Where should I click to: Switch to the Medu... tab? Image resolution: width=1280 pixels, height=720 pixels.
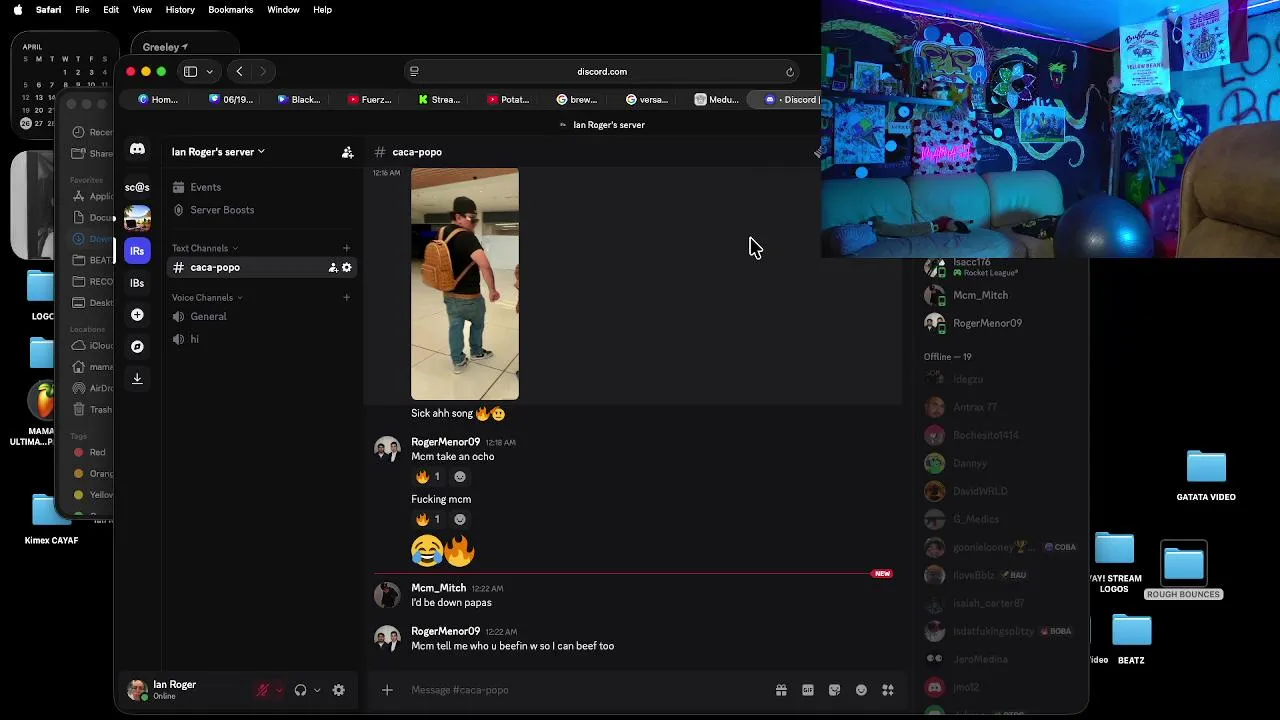click(716, 99)
